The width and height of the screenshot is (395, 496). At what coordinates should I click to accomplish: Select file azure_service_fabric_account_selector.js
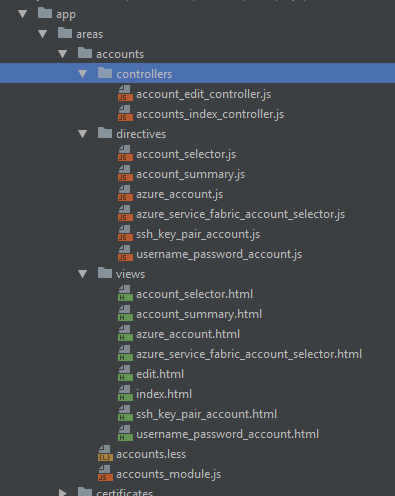[x=240, y=214]
